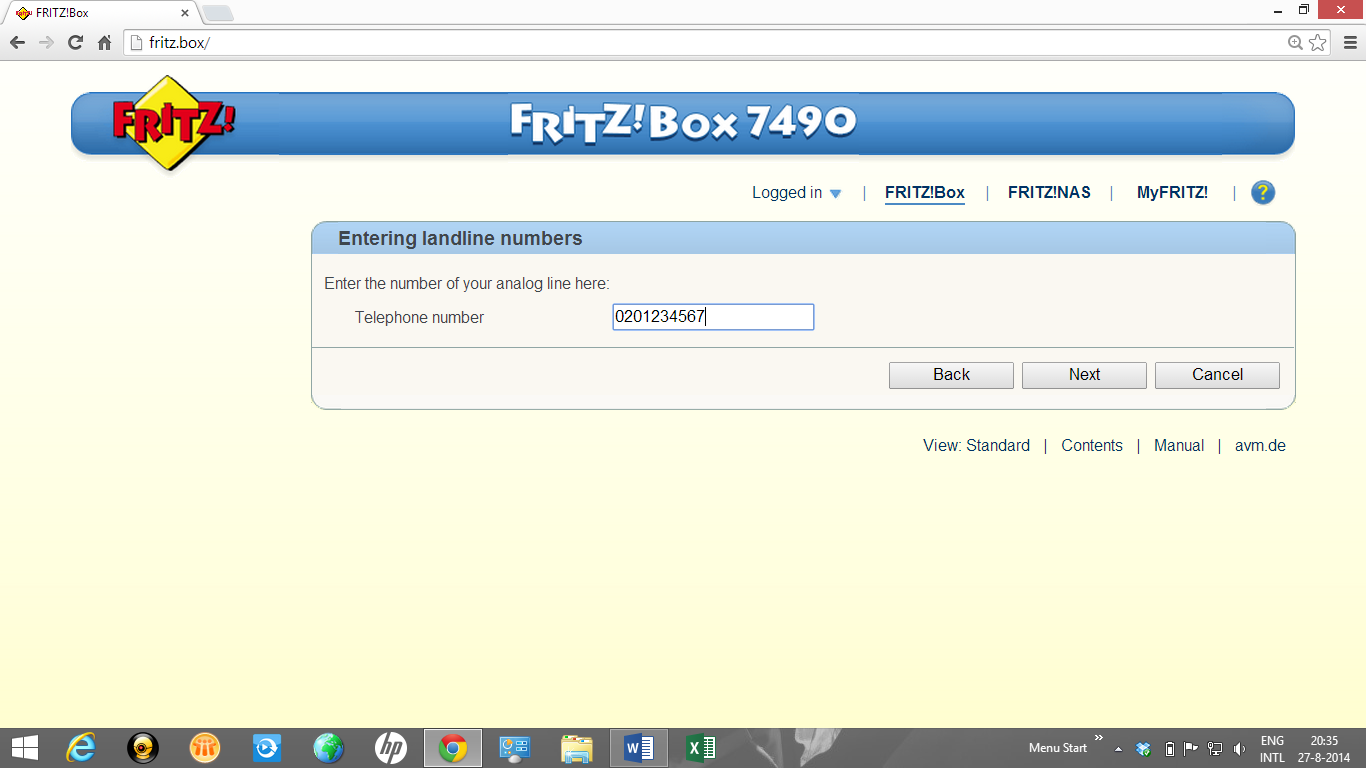Expand the Logged in dropdown
This screenshot has height=768, width=1366.
pos(797,193)
